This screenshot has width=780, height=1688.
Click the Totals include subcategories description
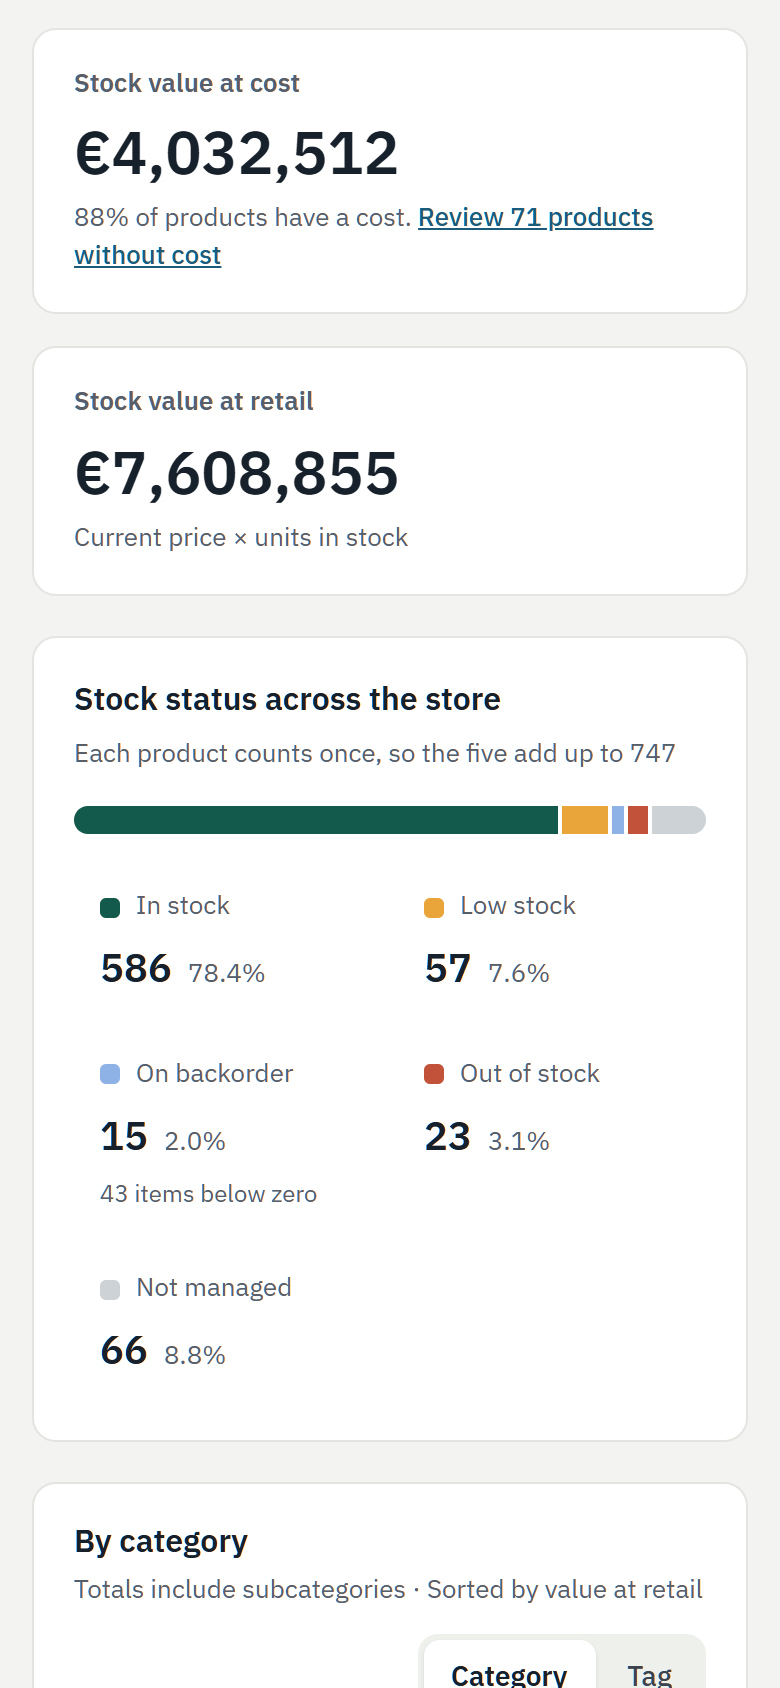pos(388,1590)
